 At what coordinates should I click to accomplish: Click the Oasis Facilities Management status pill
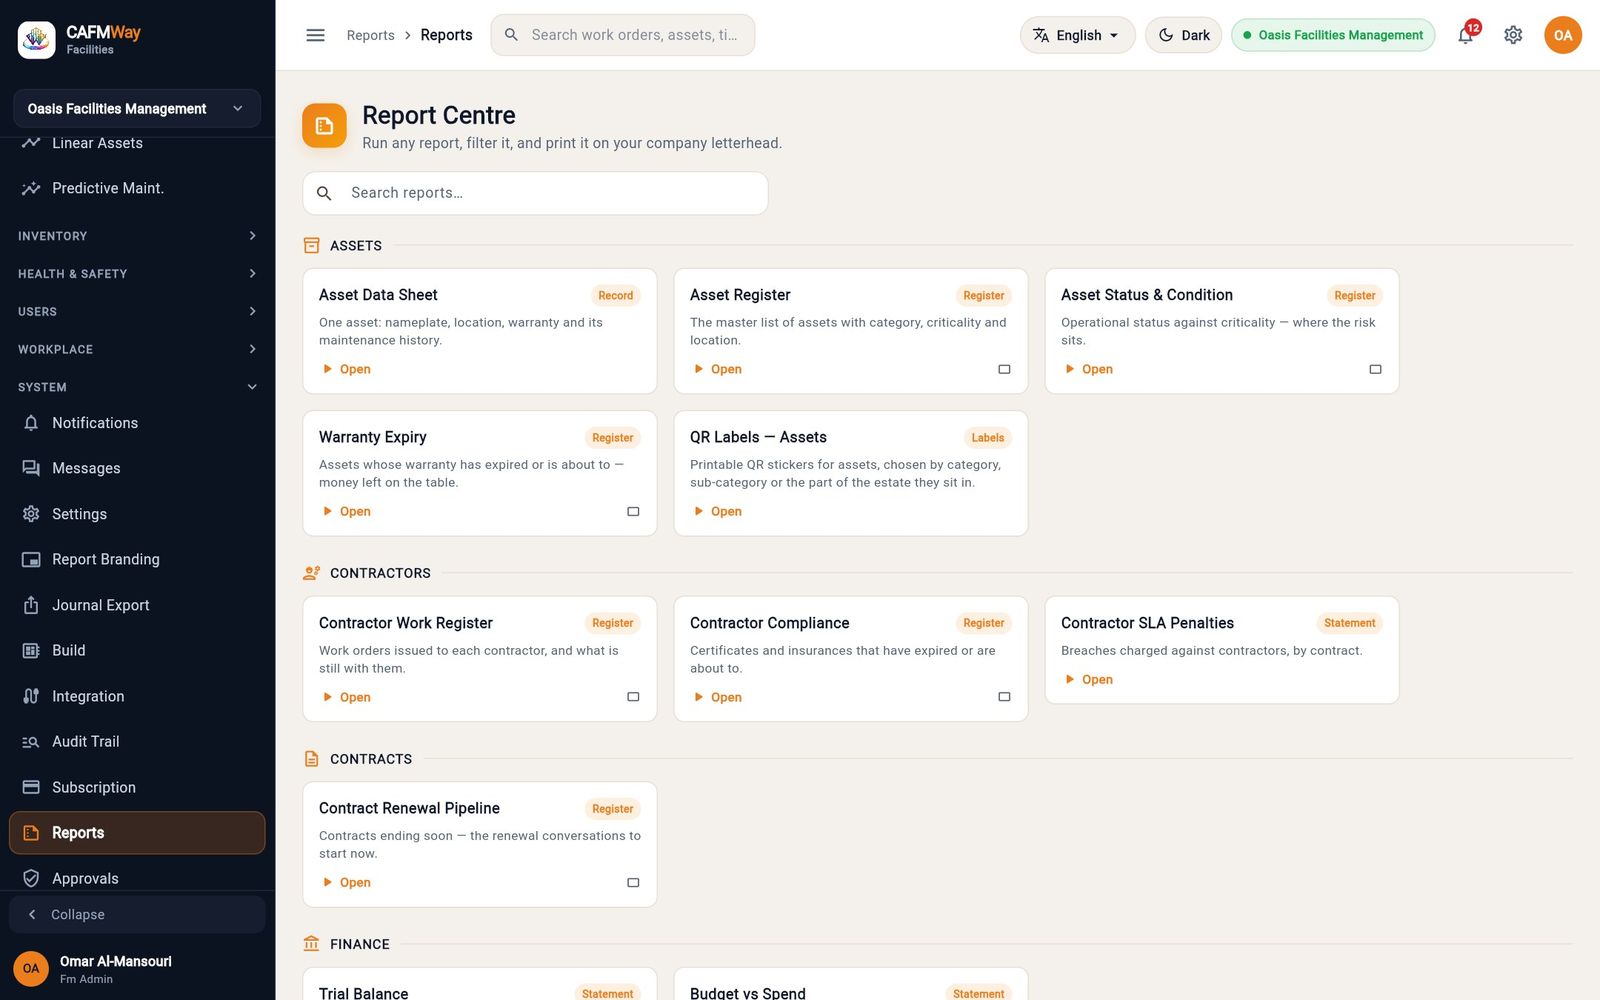(1333, 35)
